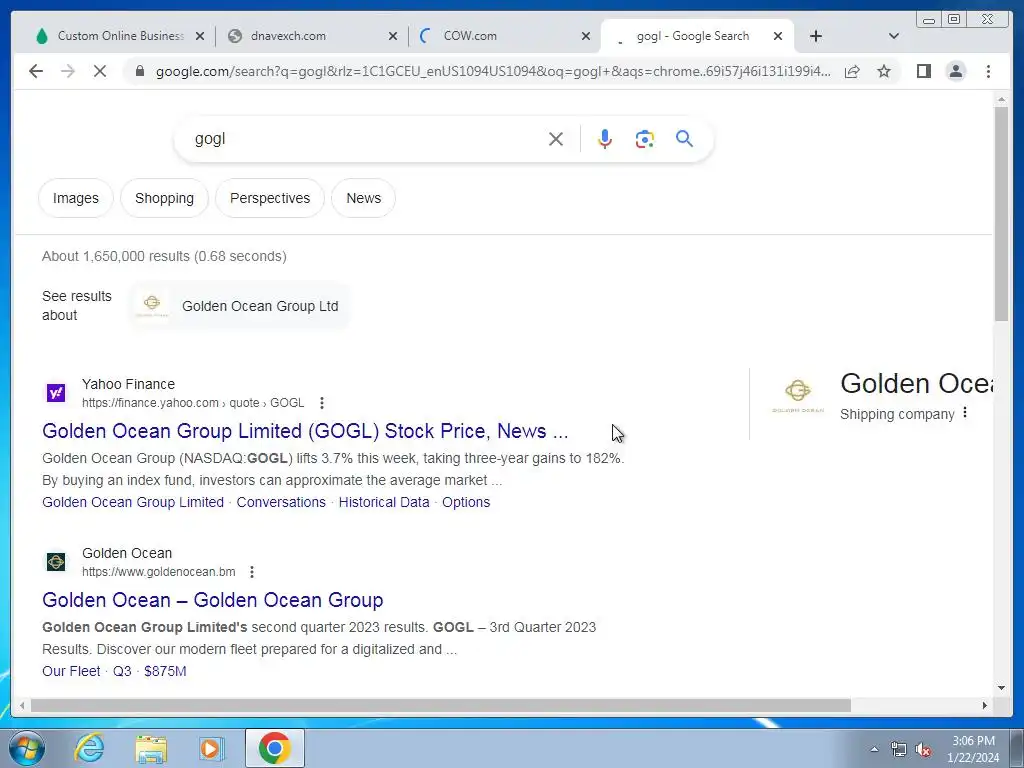Close the dnavexch.com tab
This screenshot has height=768, width=1024.
tap(392, 37)
